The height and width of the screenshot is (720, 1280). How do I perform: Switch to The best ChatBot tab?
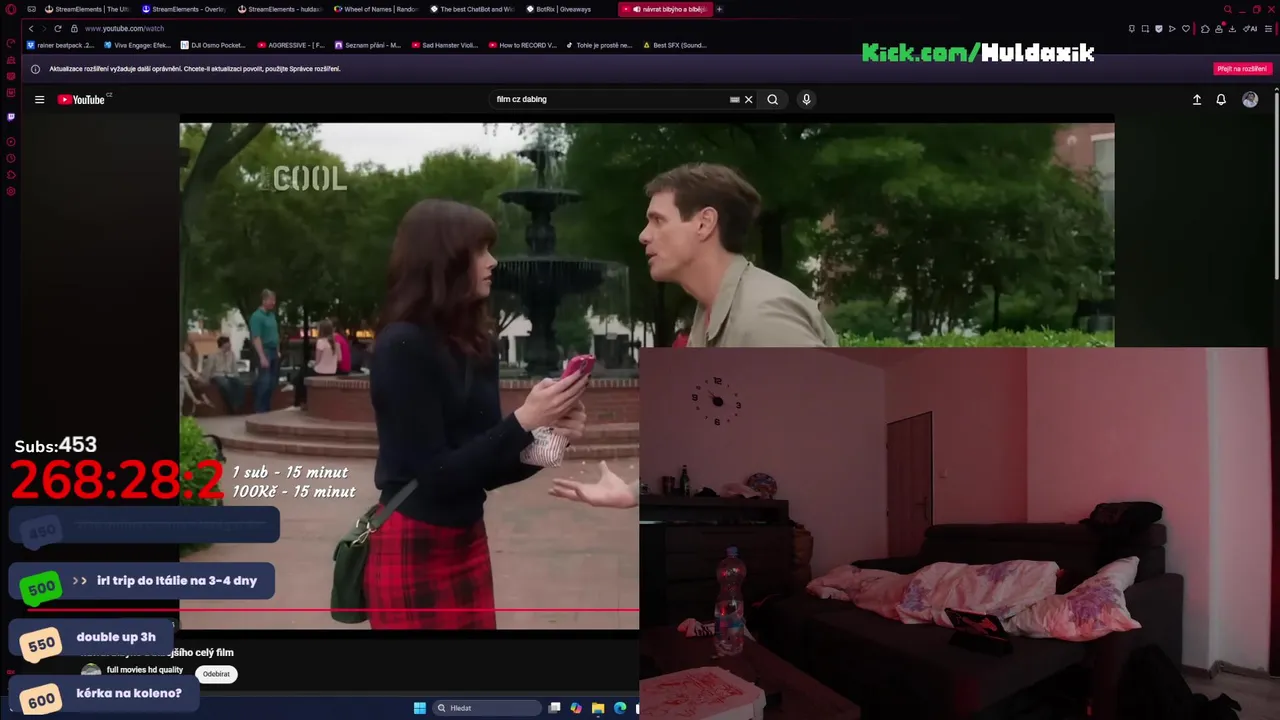click(x=471, y=9)
